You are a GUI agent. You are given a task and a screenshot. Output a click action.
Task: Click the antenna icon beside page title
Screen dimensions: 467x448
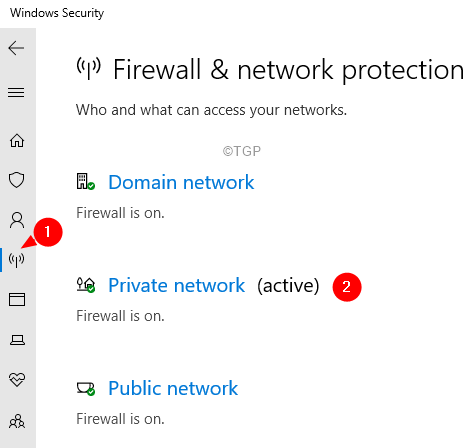click(x=88, y=68)
